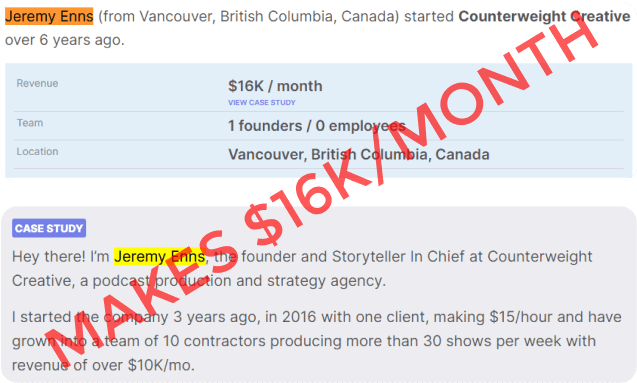The height and width of the screenshot is (383, 637).
Task: Click the 'over 6 years ago' text
Action: (65, 40)
